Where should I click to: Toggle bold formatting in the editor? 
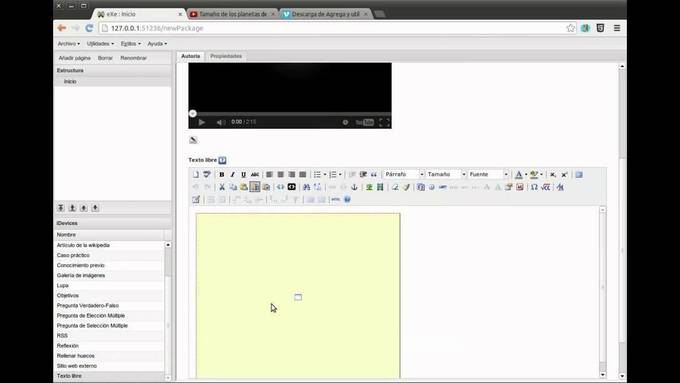click(x=222, y=174)
